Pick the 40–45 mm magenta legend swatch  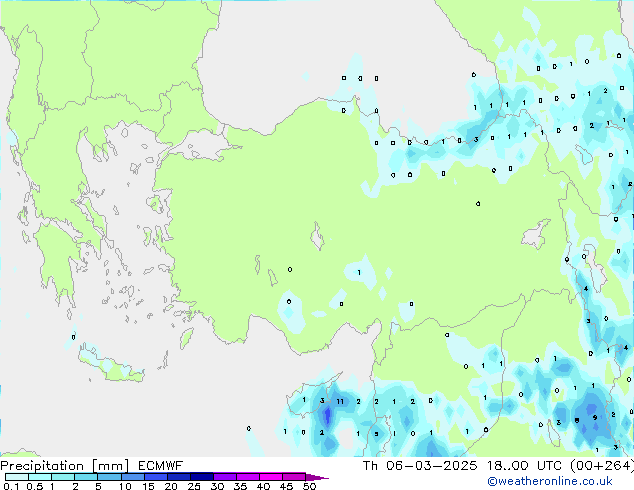pyautogui.click(x=271, y=477)
